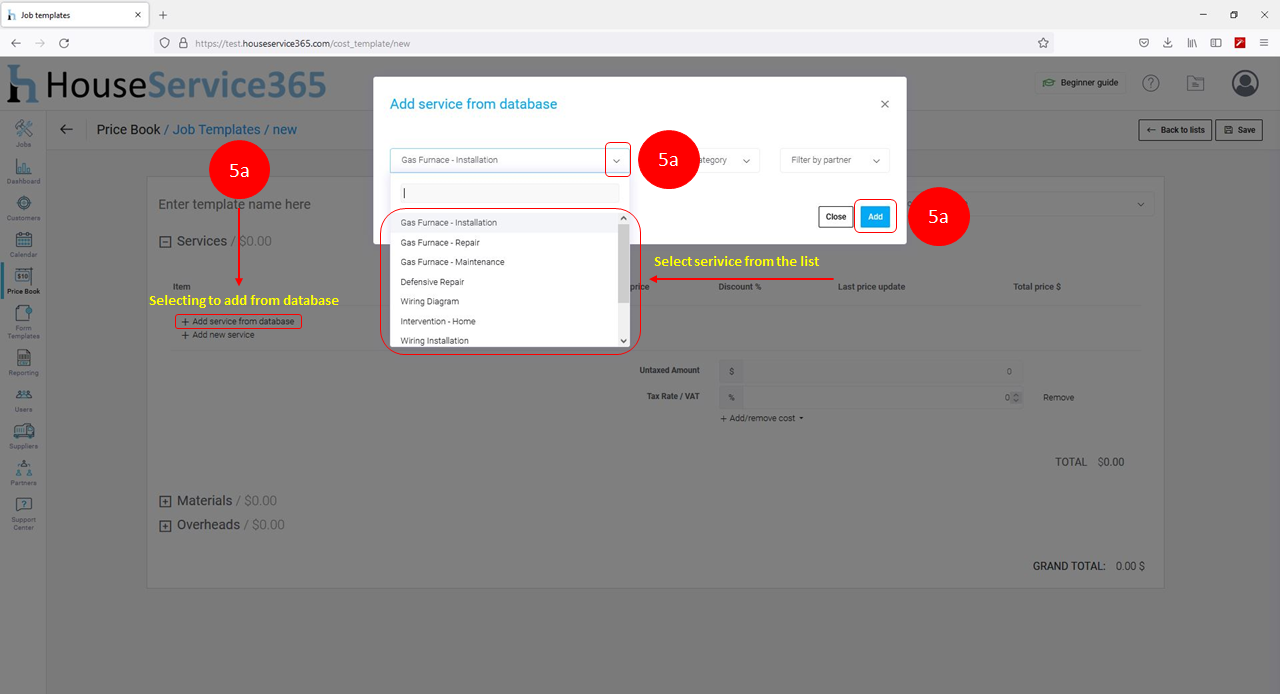The width and height of the screenshot is (1280, 694).
Task: Go back in browser history
Action: click(16, 43)
